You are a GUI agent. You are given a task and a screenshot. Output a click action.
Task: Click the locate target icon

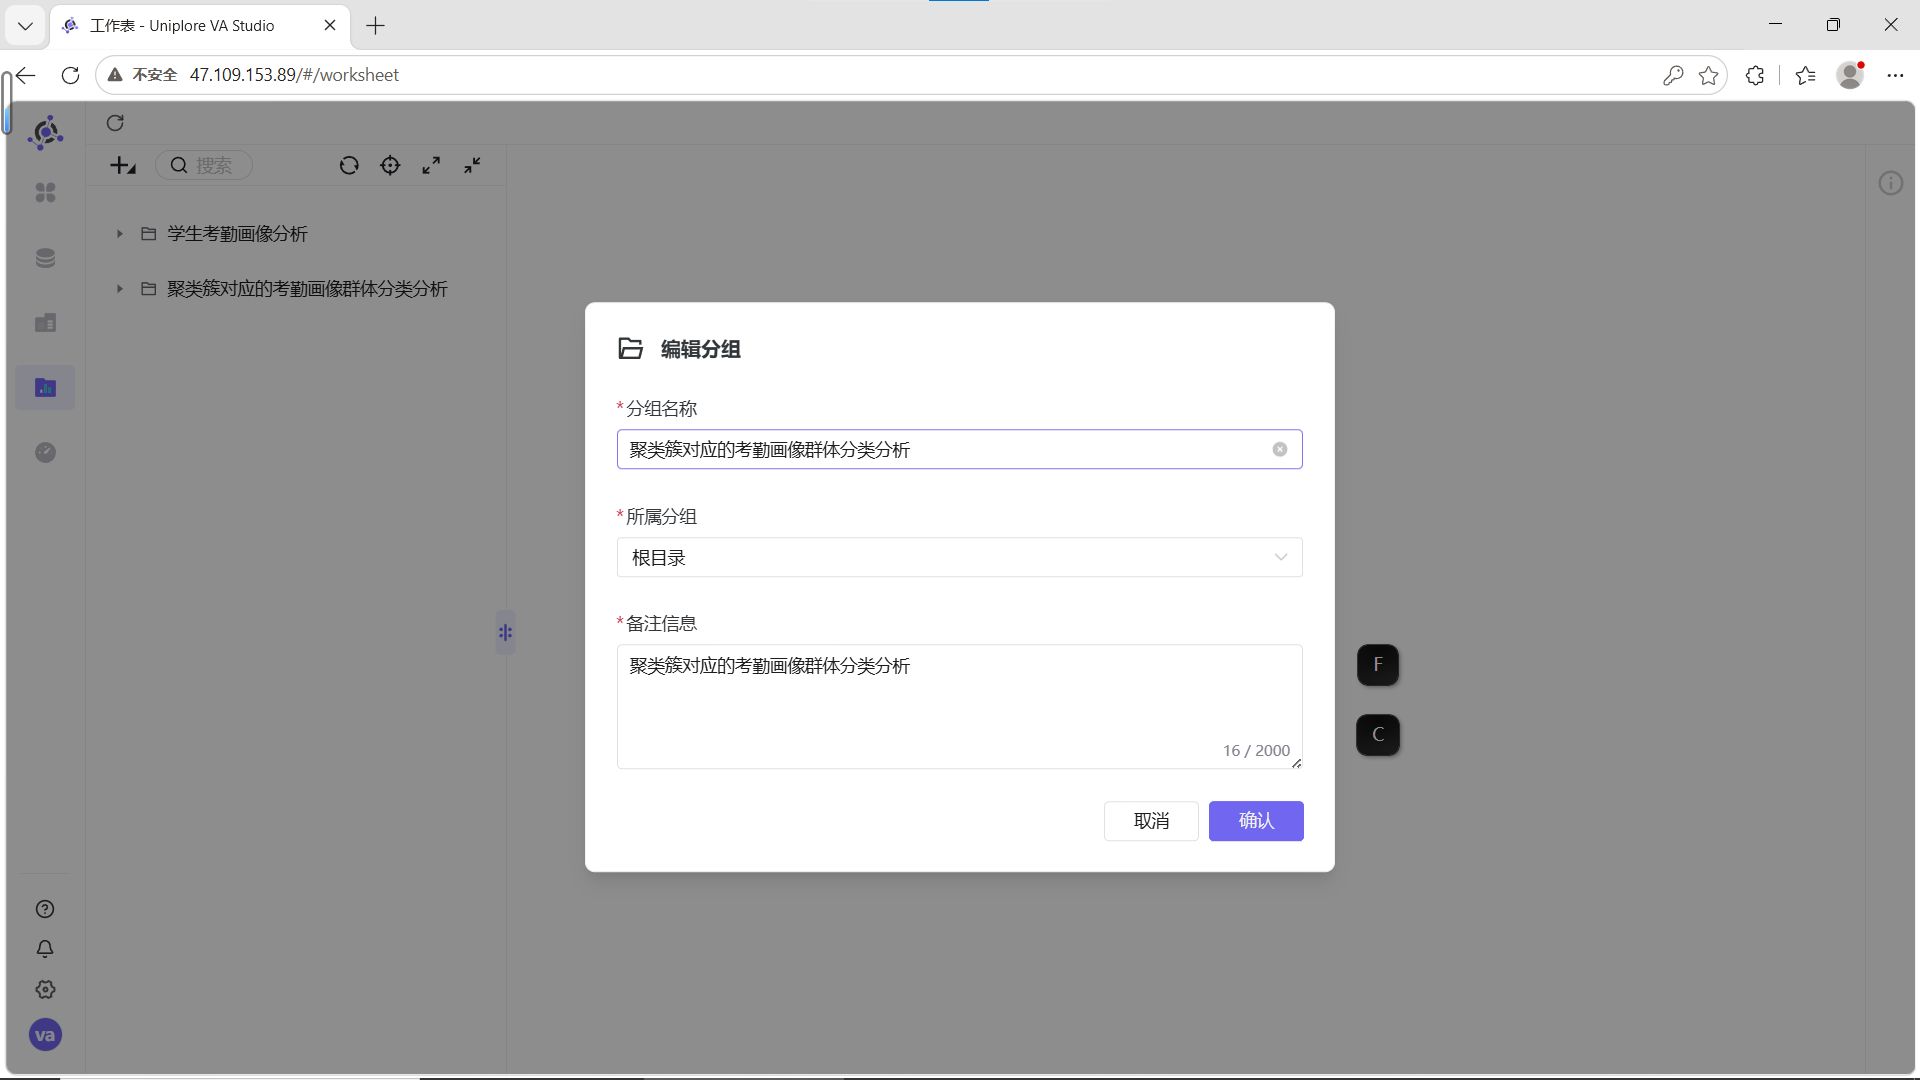pos(390,166)
